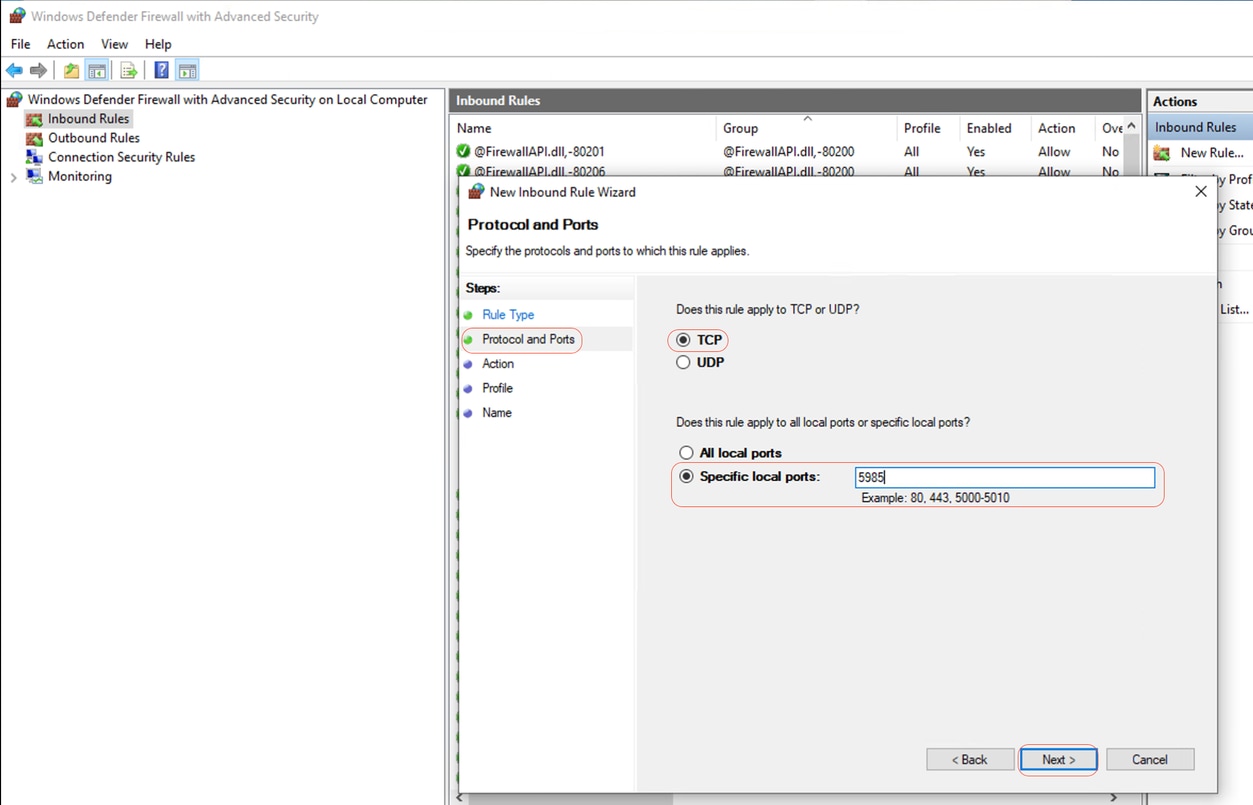This screenshot has width=1253, height=805.
Task: Click Group cell @FirewallAPI.dll,-80200 of first rule
Action: (789, 152)
